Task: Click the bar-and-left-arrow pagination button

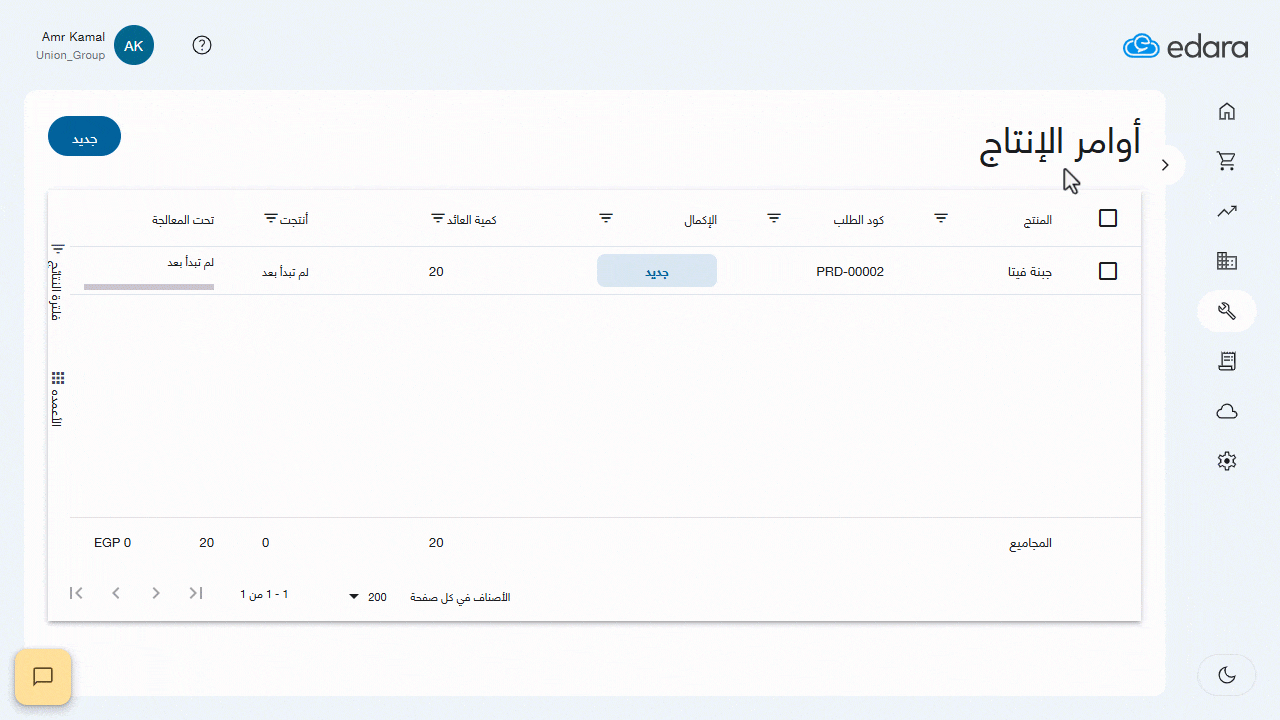Action: (x=76, y=593)
